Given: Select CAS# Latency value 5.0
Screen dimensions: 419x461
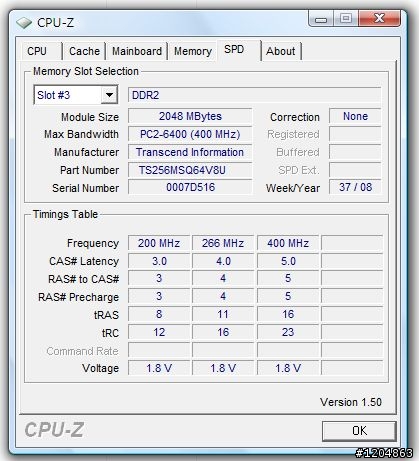Looking at the screenshot, I should pos(288,261).
